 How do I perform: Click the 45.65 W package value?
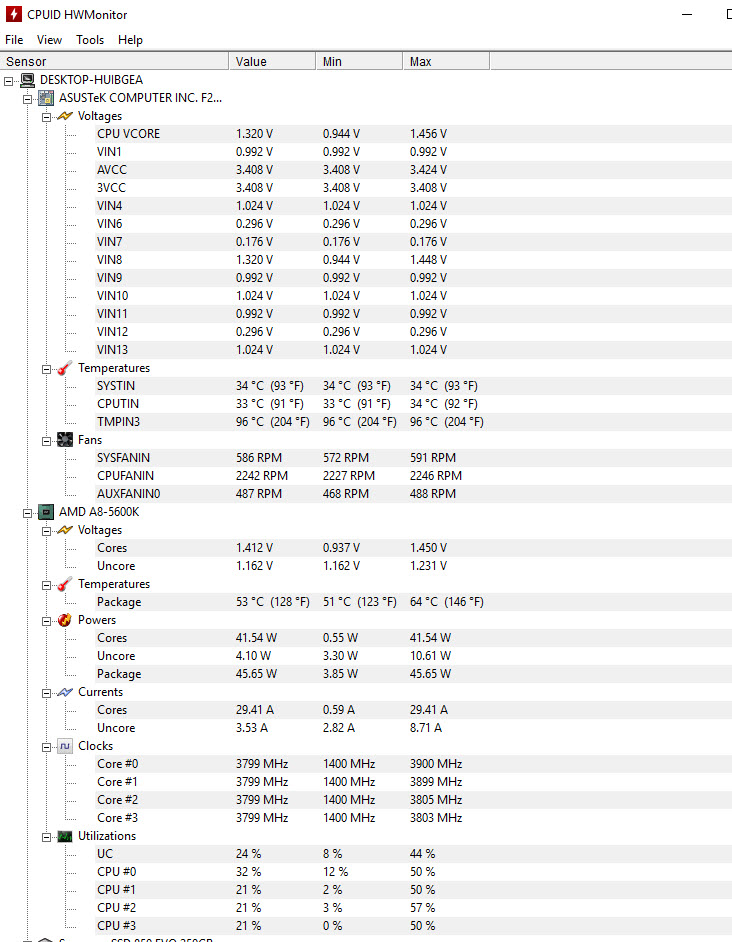tap(256, 674)
